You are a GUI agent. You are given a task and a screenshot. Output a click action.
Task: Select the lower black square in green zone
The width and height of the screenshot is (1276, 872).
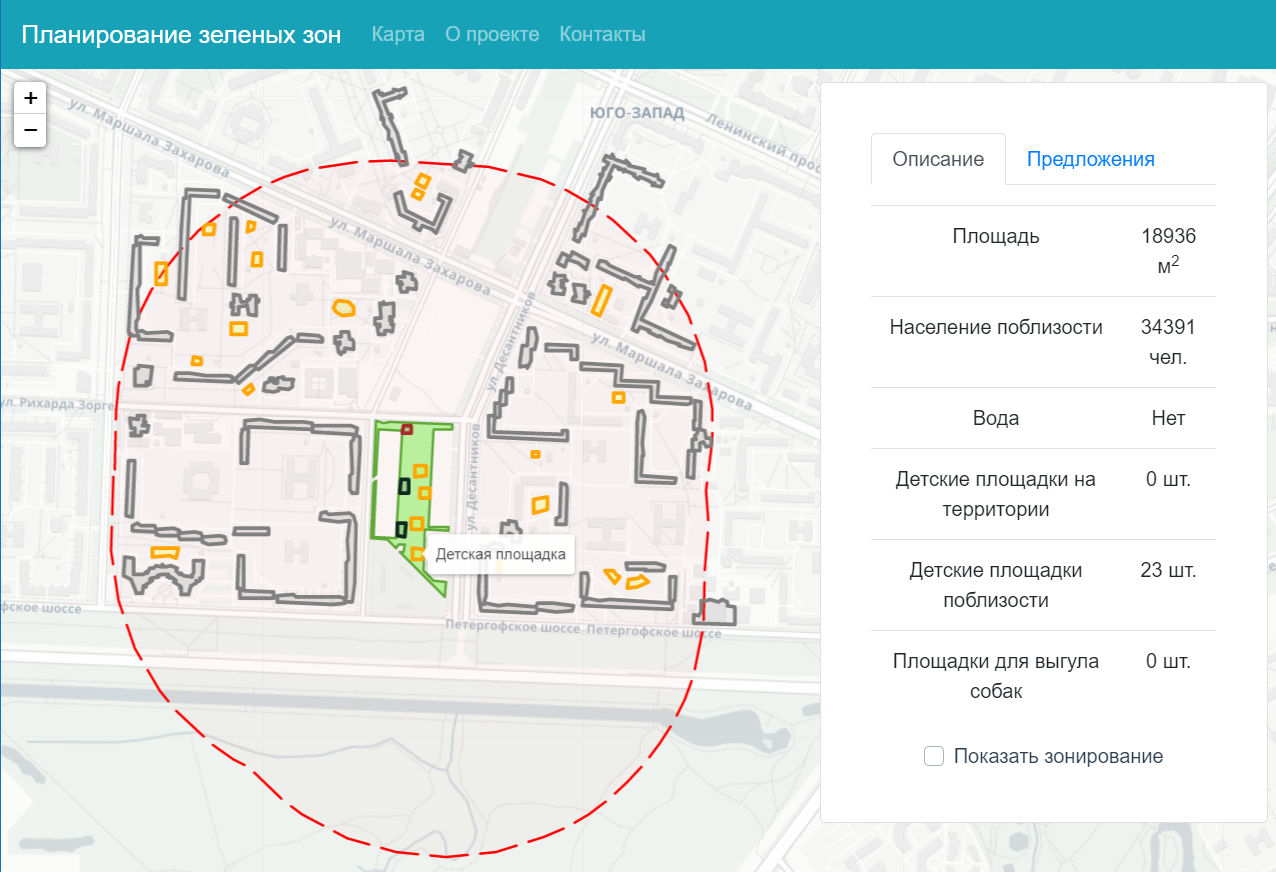[x=401, y=529]
